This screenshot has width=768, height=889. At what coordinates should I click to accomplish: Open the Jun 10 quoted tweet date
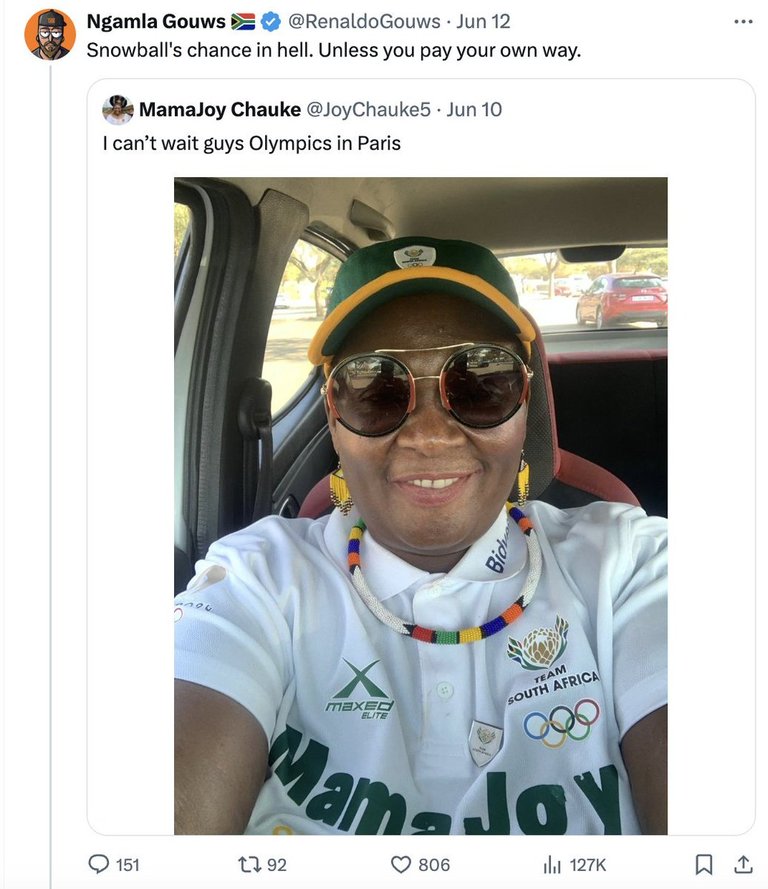pyautogui.click(x=474, y=109)
